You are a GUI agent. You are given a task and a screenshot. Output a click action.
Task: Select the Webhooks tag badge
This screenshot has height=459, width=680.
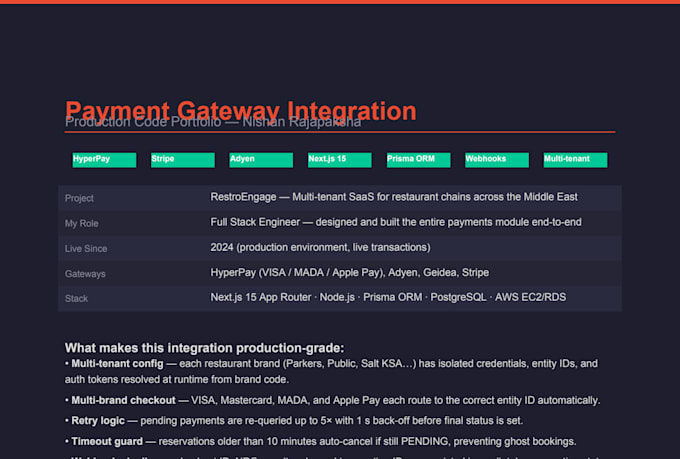coord(497,160)
